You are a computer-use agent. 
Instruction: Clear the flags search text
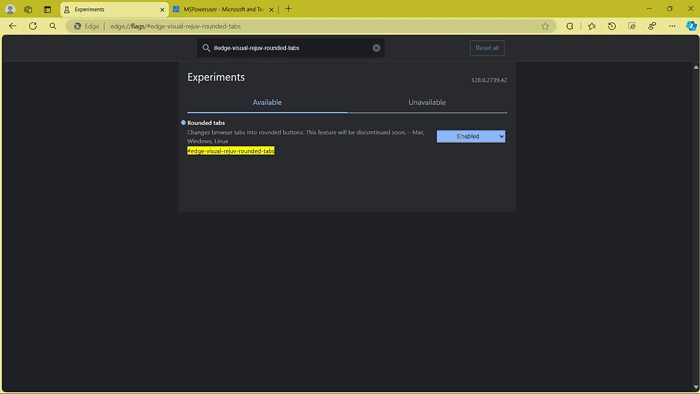[376, 48]
